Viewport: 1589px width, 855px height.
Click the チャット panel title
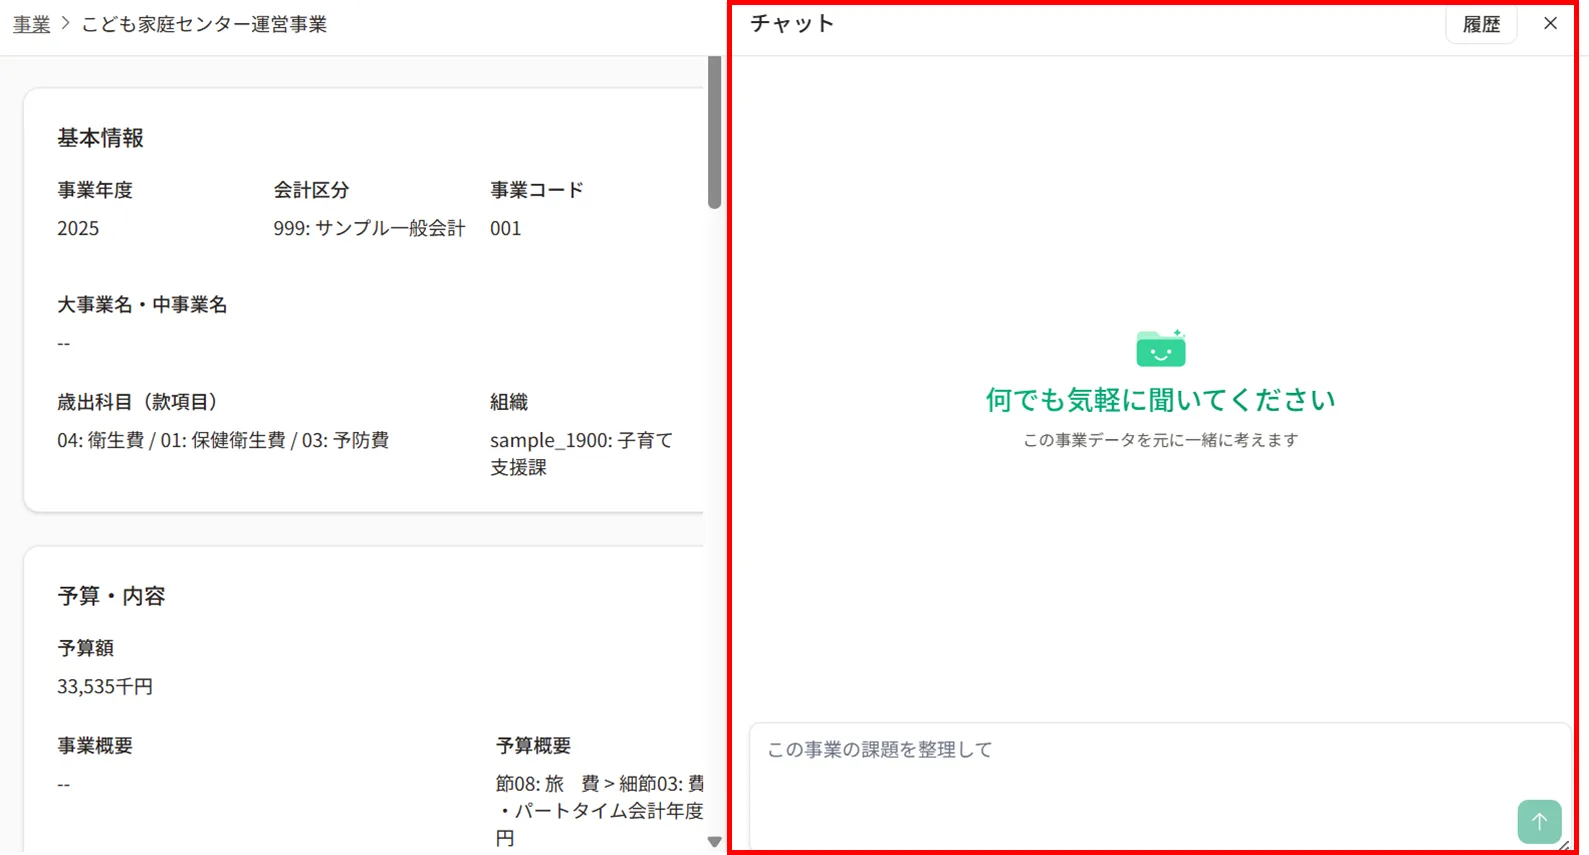click(792, 24)
